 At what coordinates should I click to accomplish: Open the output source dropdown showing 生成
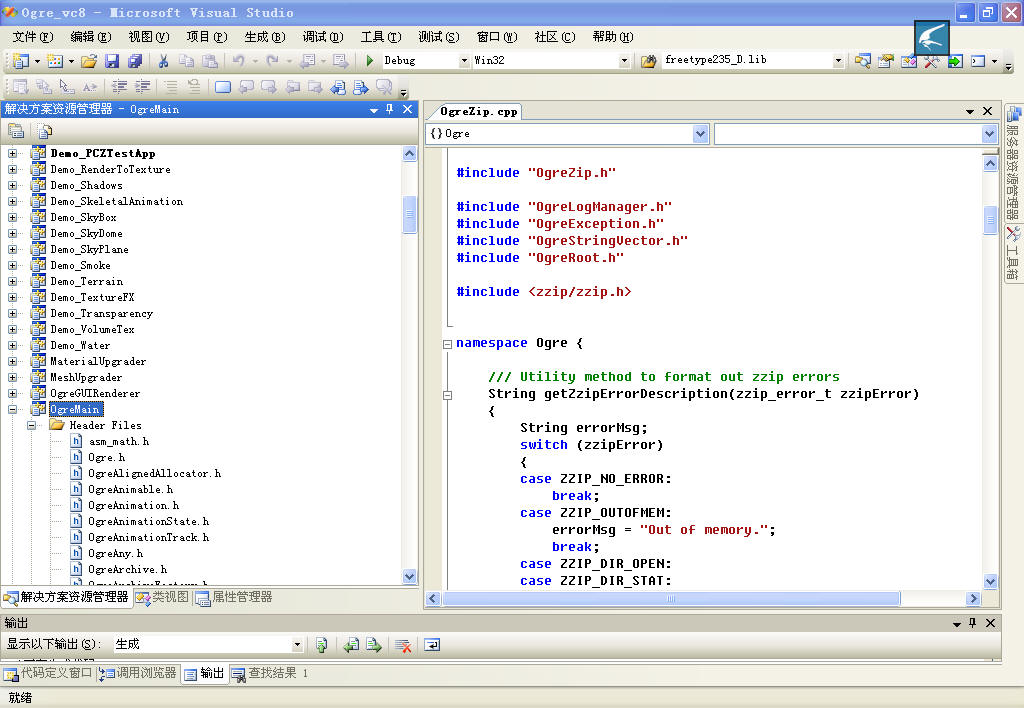[x=297, y=645]
